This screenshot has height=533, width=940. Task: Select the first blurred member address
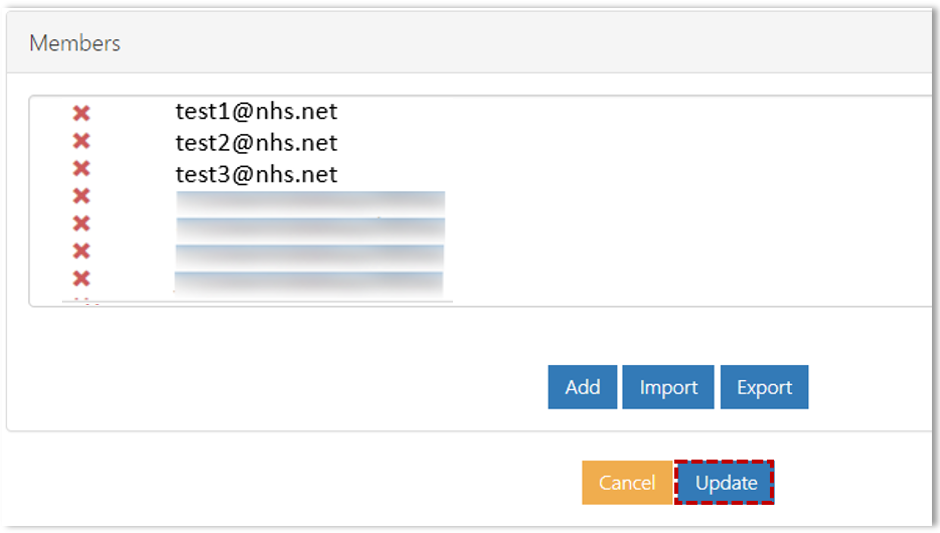[x=311, y=203]
